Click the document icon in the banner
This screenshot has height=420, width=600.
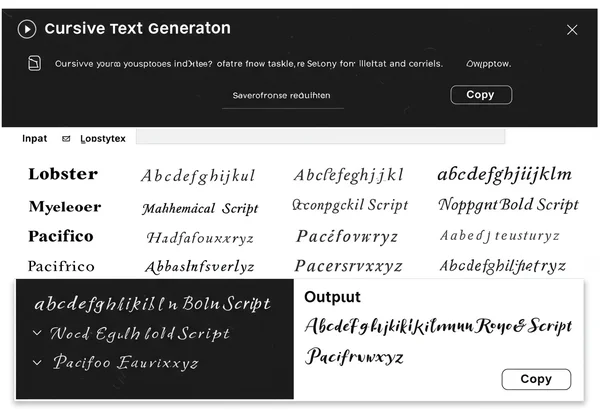(34, 63)
